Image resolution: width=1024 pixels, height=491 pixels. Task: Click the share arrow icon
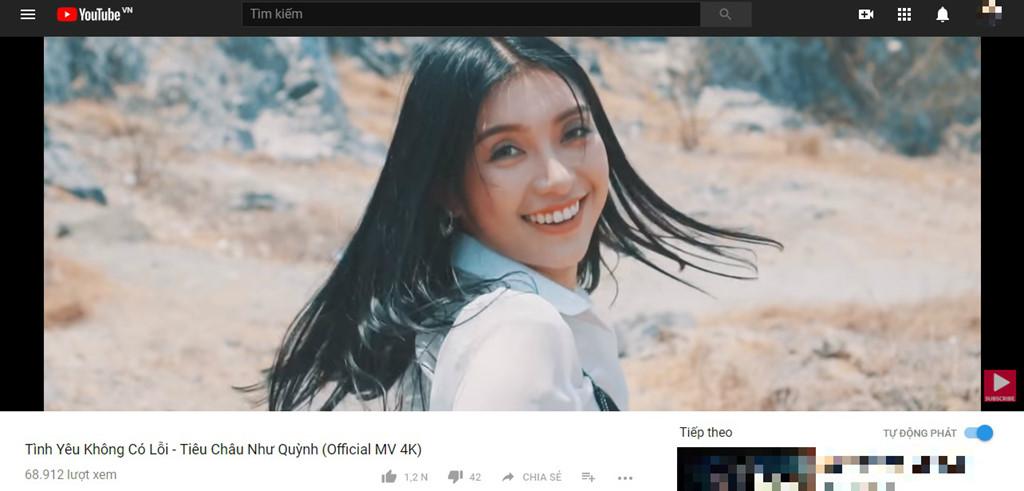click(x=508, y=477)
